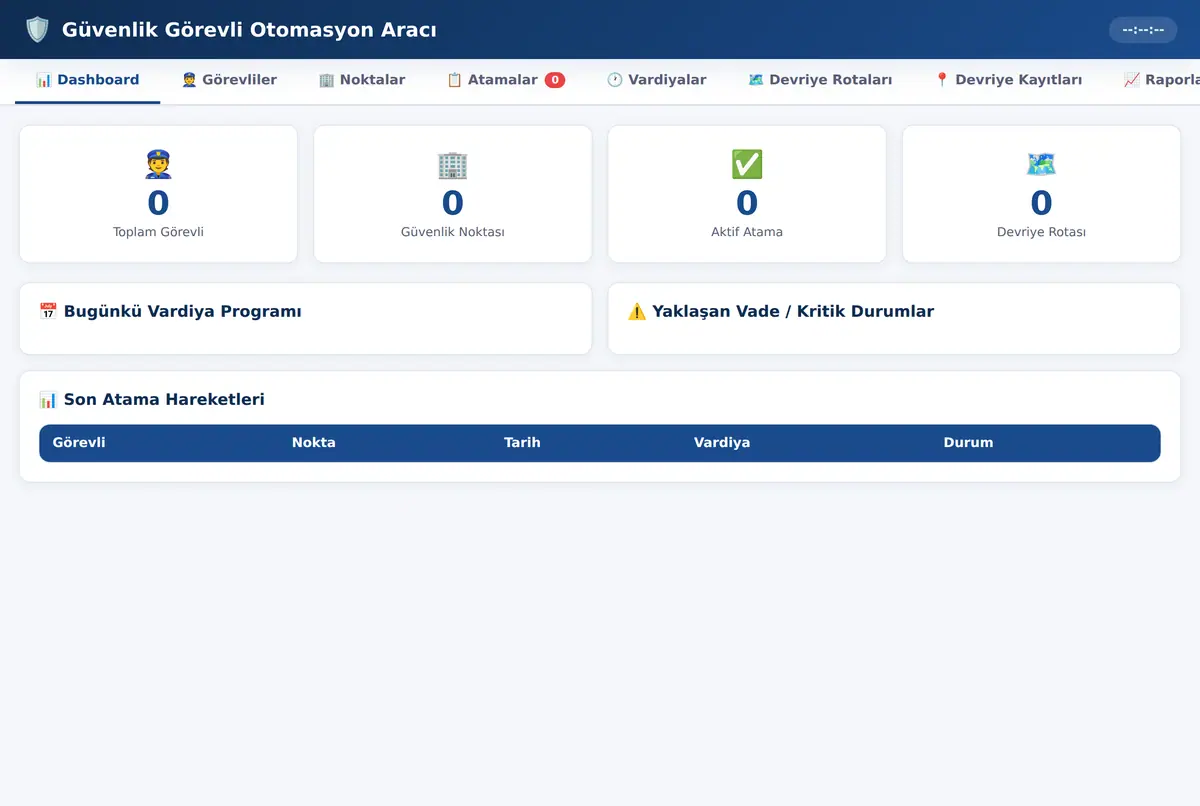Viewport: 1200px width, 806px height.
Task: Click the clock display in header
Action: click(x=1143, y=30)
